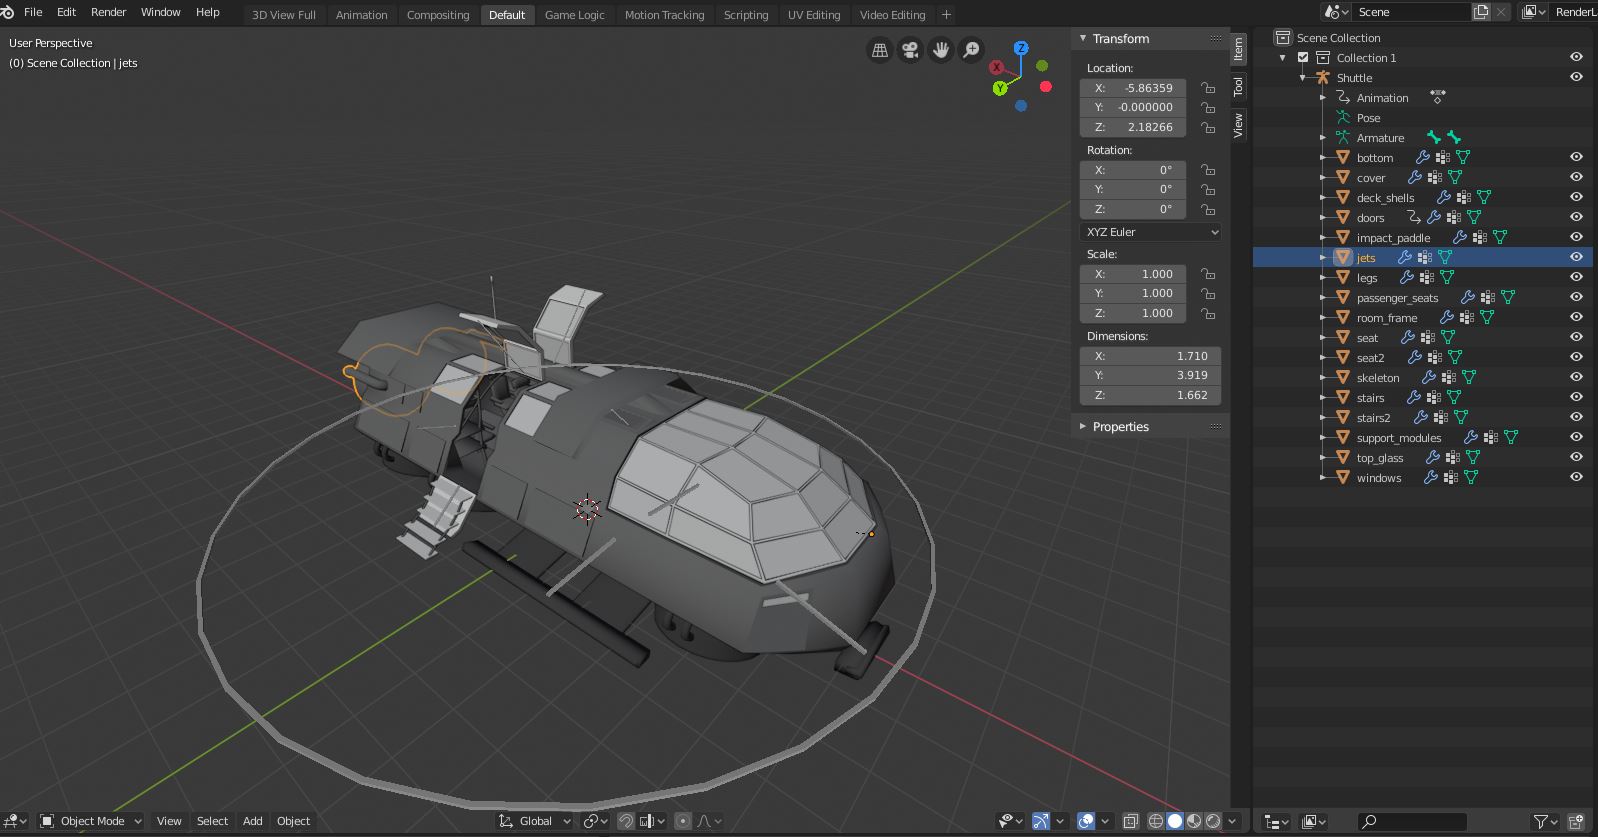Open the Global transform orientation dropdown

pyautogui.click(x=535, y=821)
